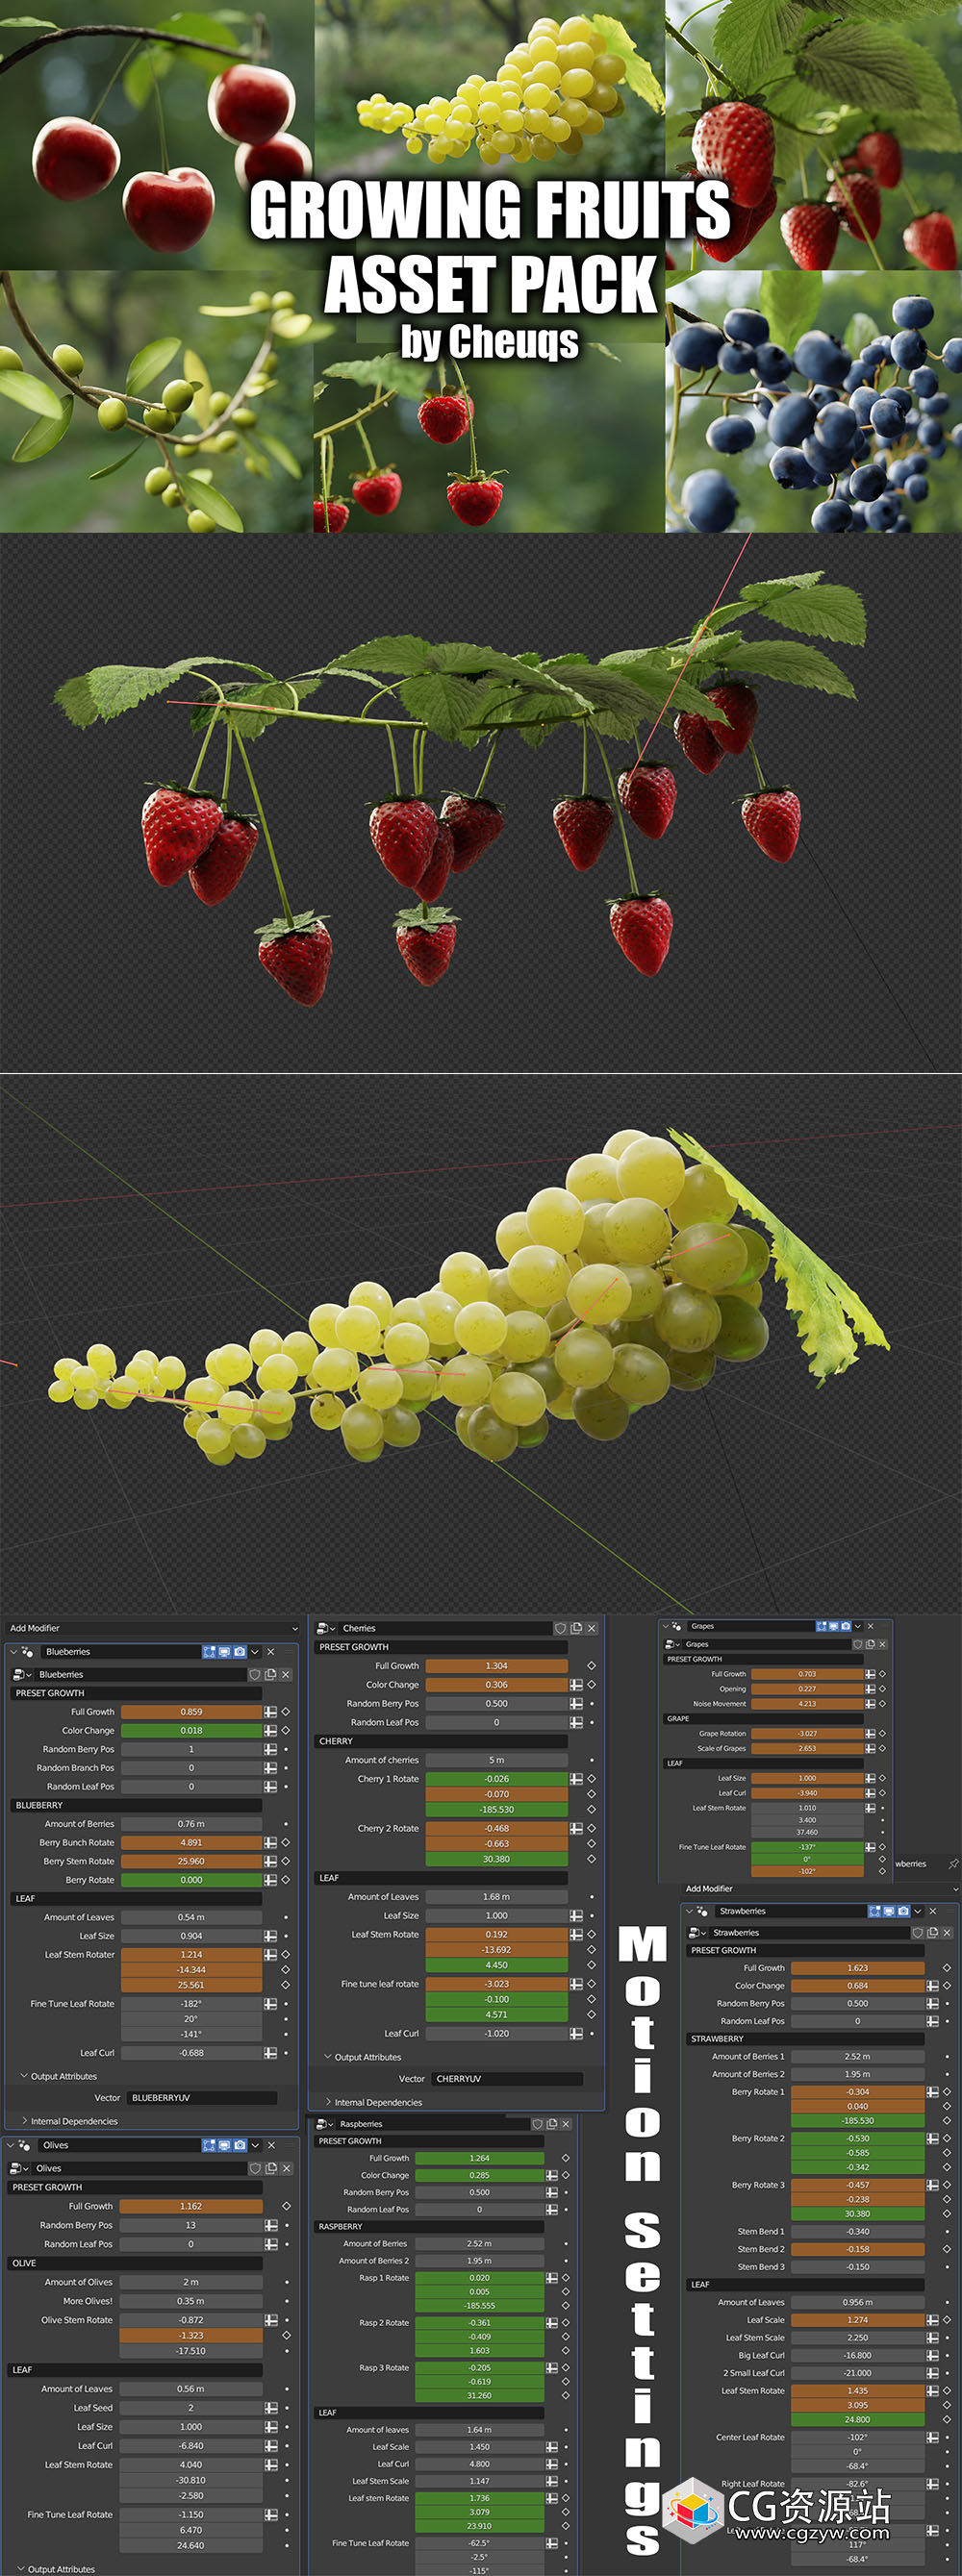Screen dimensions: 962x2576
Task: Duplicate the Blueberries node group
Action: (x=270, y=1674)
